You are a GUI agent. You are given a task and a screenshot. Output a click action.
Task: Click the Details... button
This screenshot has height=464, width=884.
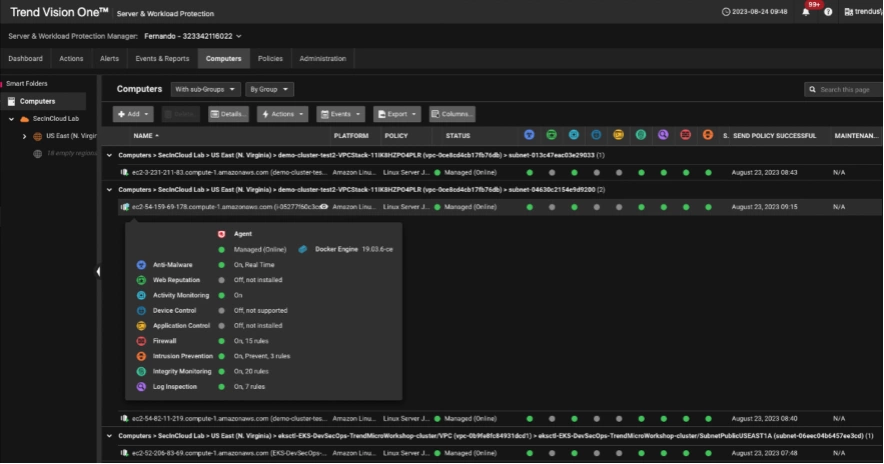click(228, 114)
